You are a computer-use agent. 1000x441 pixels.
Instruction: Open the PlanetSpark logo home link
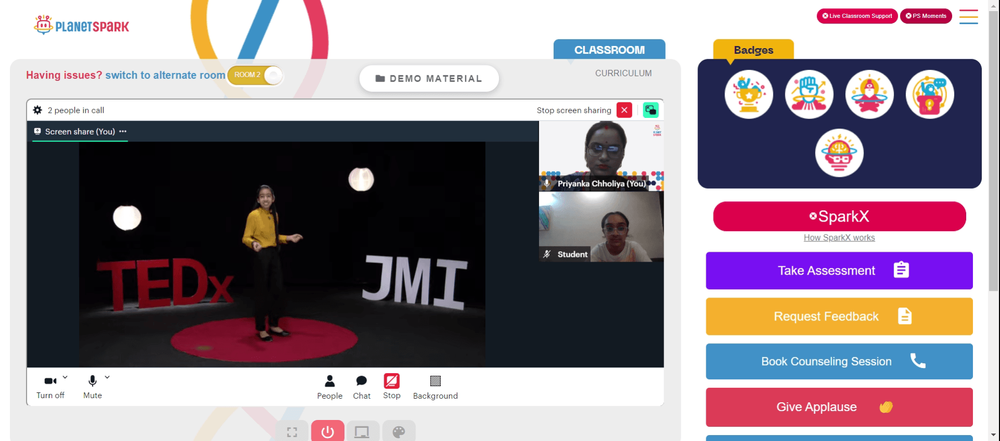coord(81,26)
